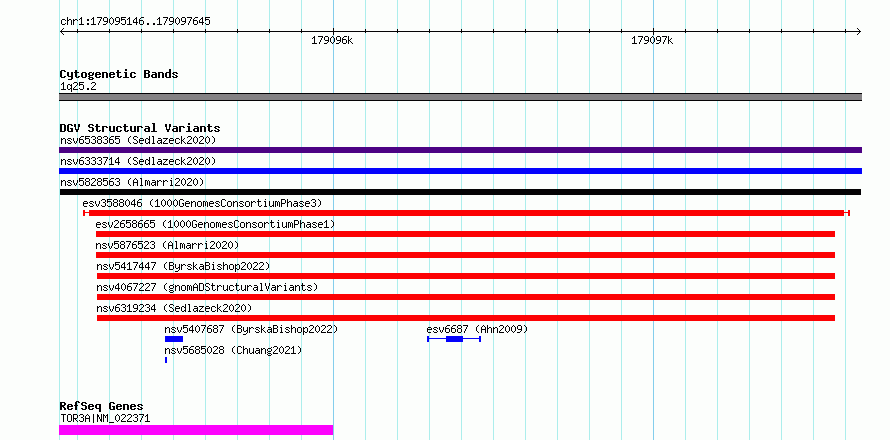Click the red nsv6319234 variant bar

click(x=465, y=318)
